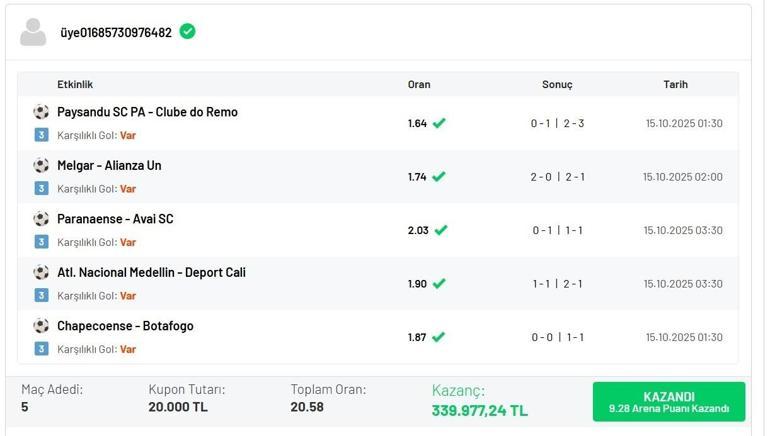The width and height of the screenshot is (770, 436).
Task: Click the KAZANDI green button
Action: [x=669, y=402]
